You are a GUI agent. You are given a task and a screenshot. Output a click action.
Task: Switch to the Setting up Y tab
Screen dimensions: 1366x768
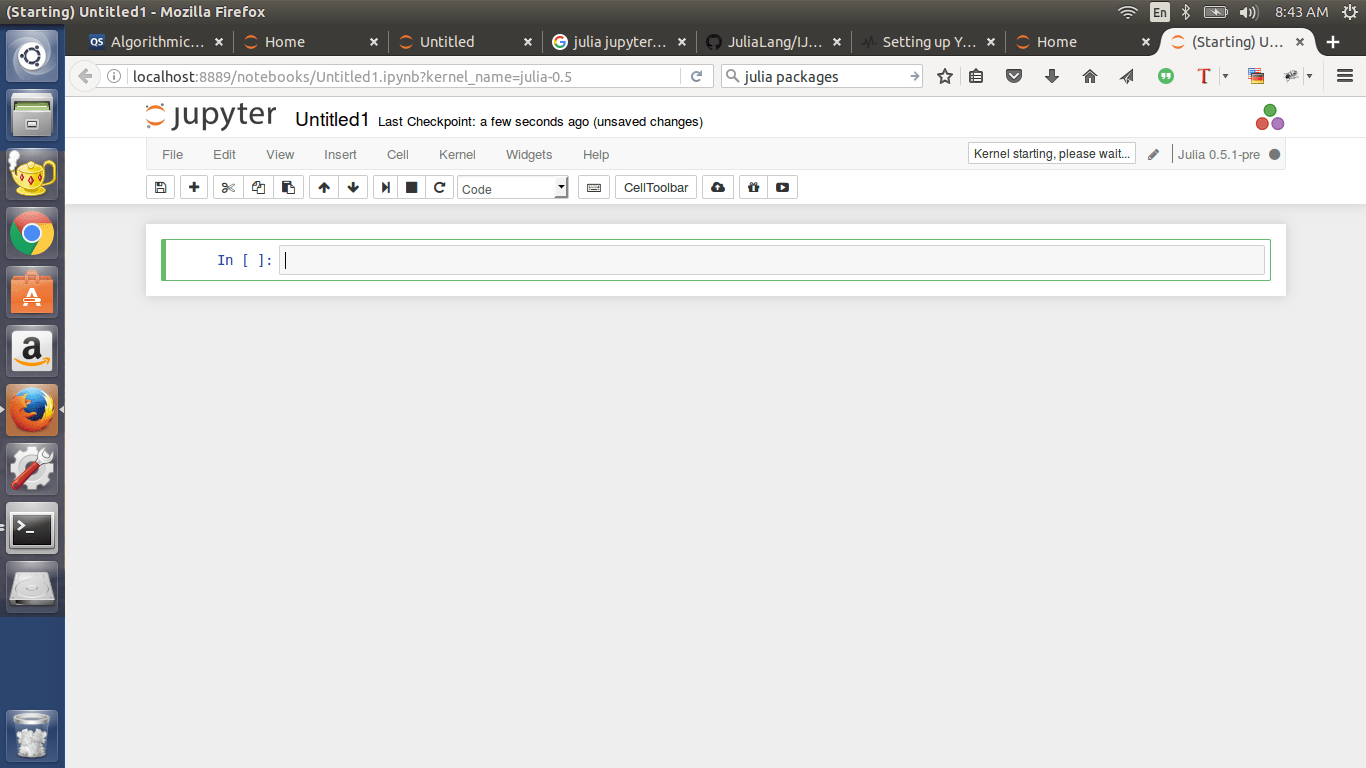click(x=928, y=42)
